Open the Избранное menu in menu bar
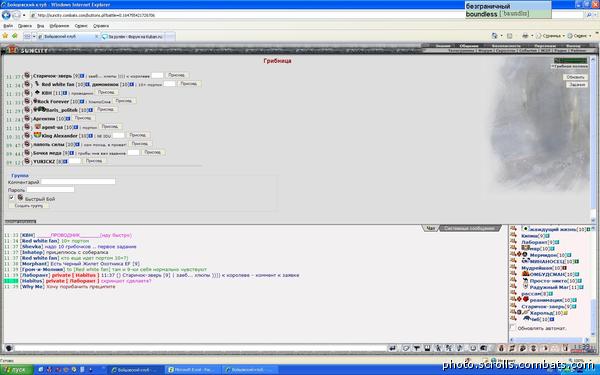 click(59, 26)
